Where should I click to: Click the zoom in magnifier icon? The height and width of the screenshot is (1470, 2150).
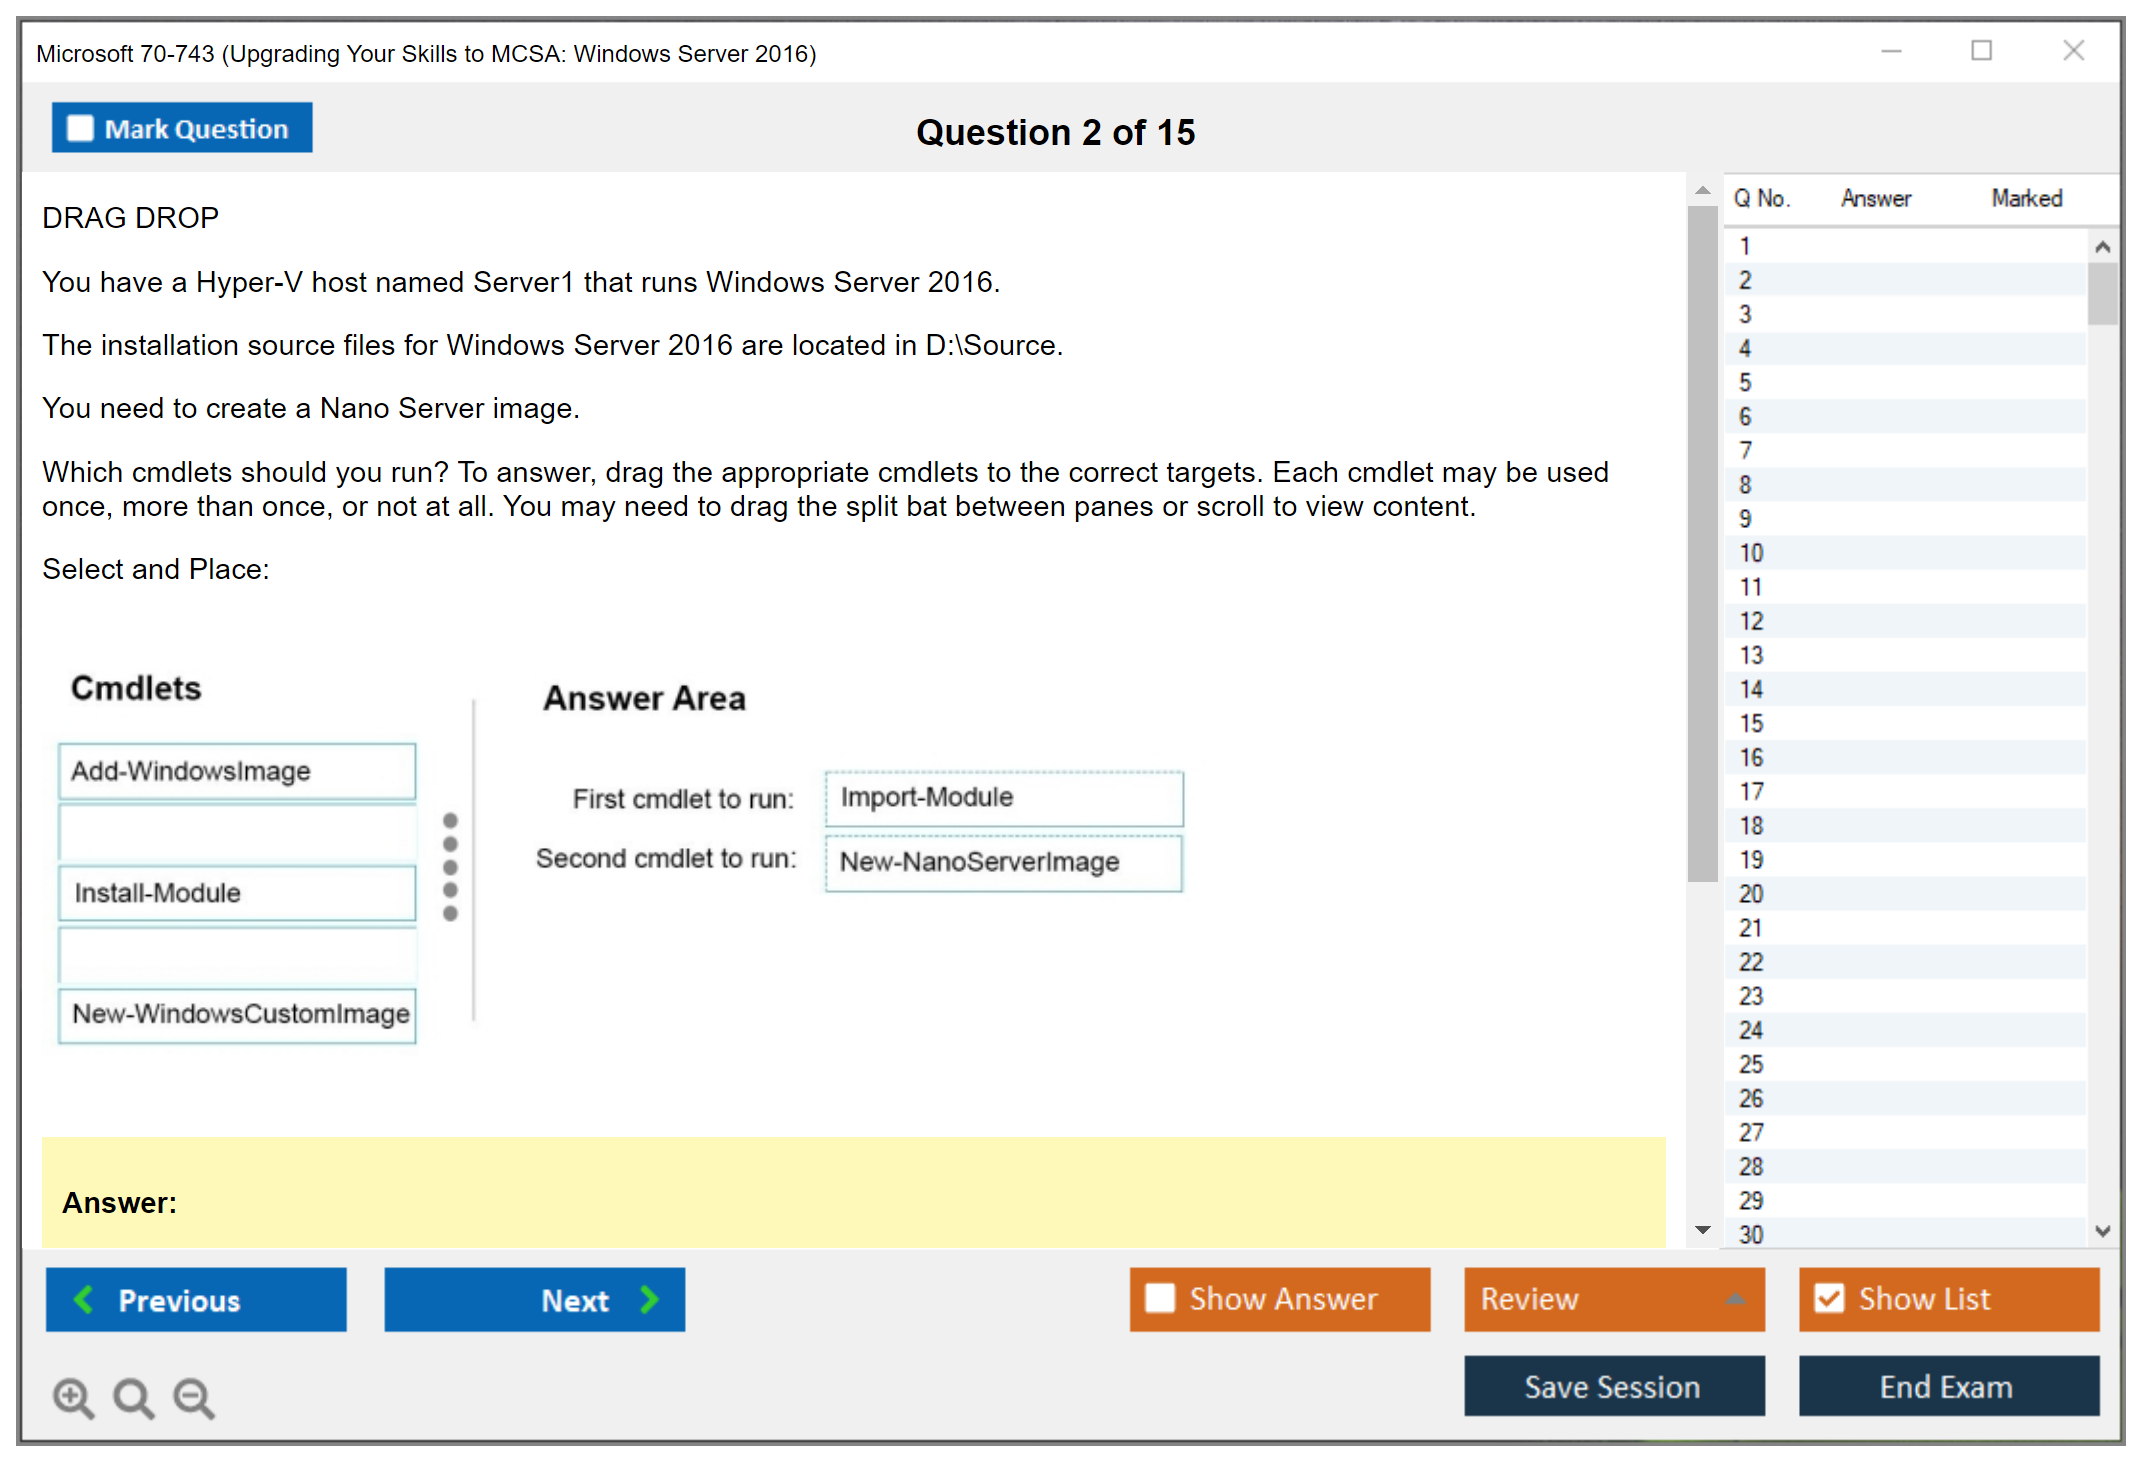(x=72, y=1396)
